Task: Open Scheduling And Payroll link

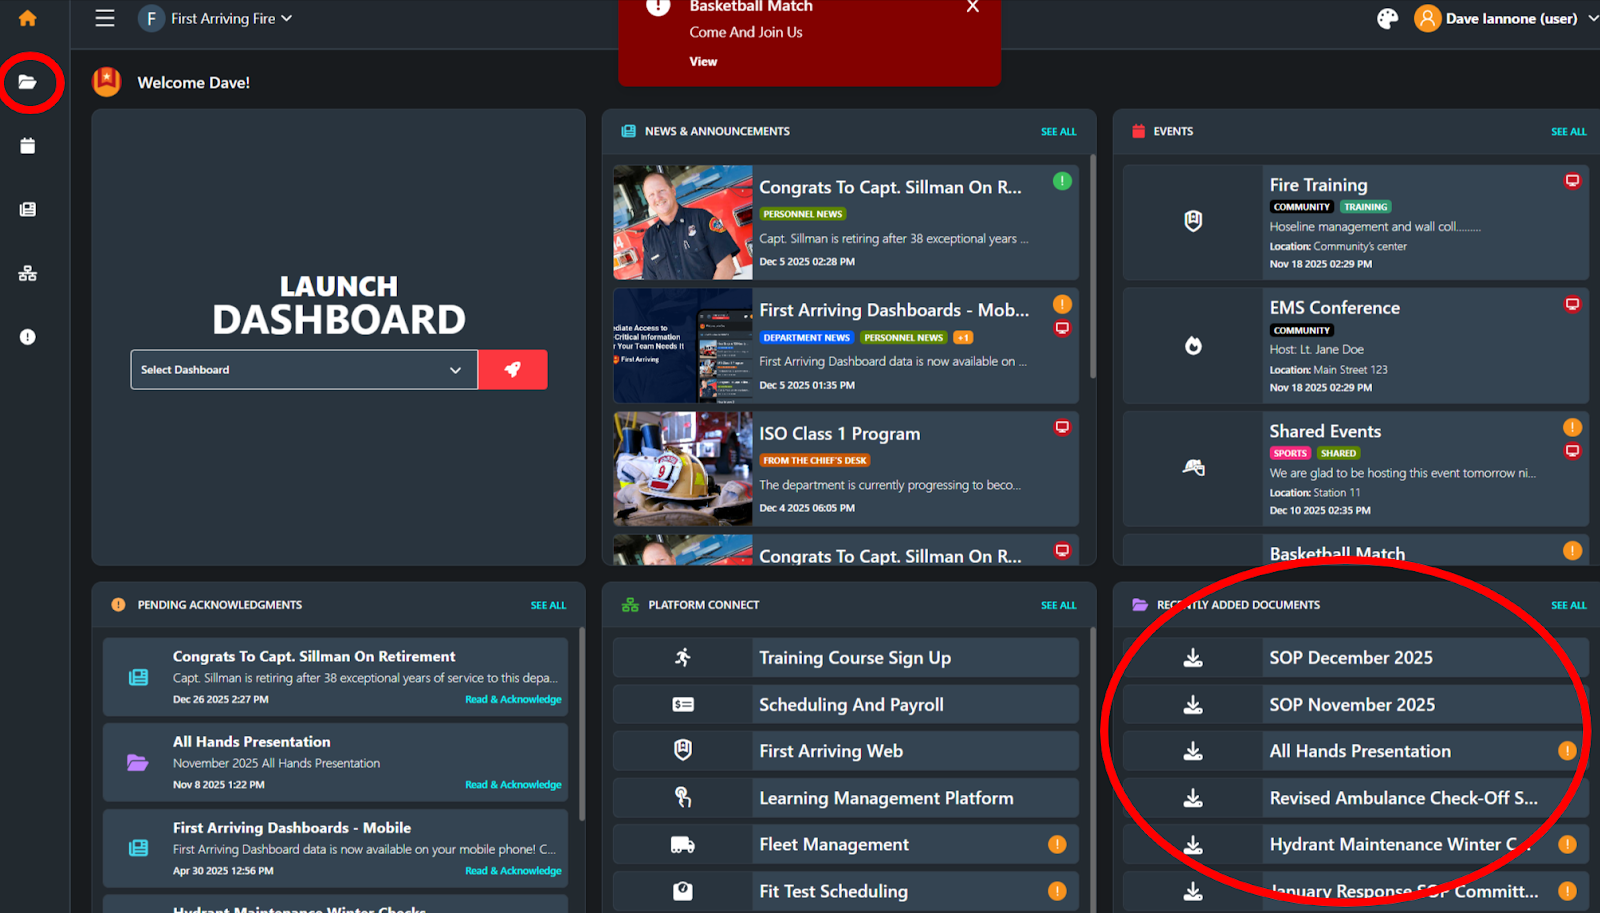Action: [x=851, y=705]
